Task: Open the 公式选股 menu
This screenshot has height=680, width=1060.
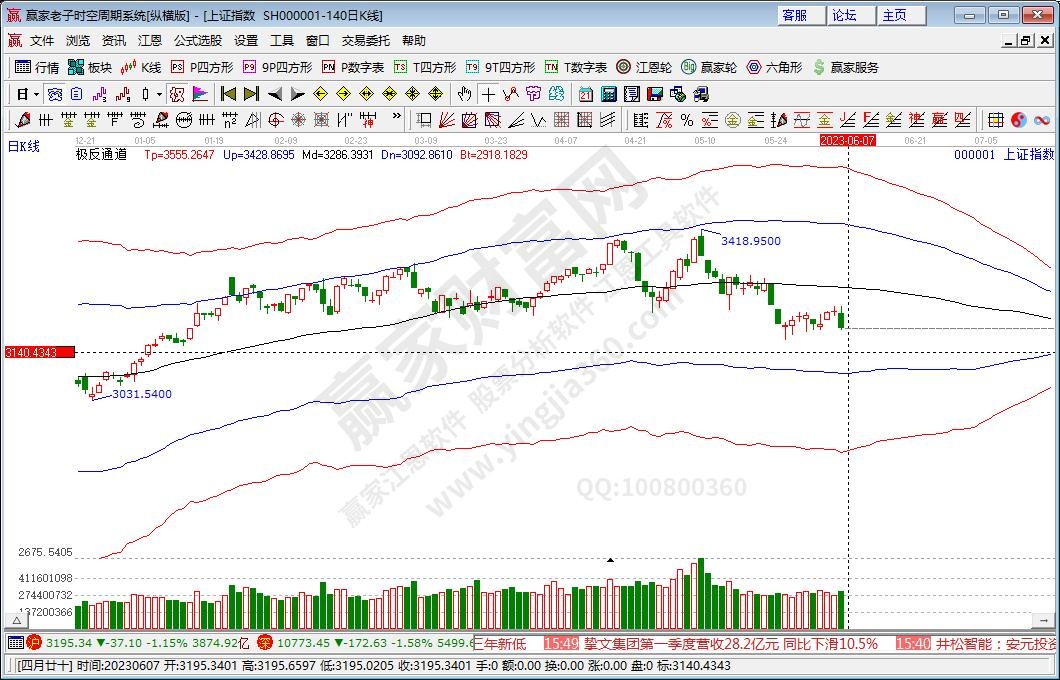Action: tap(198, 41)
